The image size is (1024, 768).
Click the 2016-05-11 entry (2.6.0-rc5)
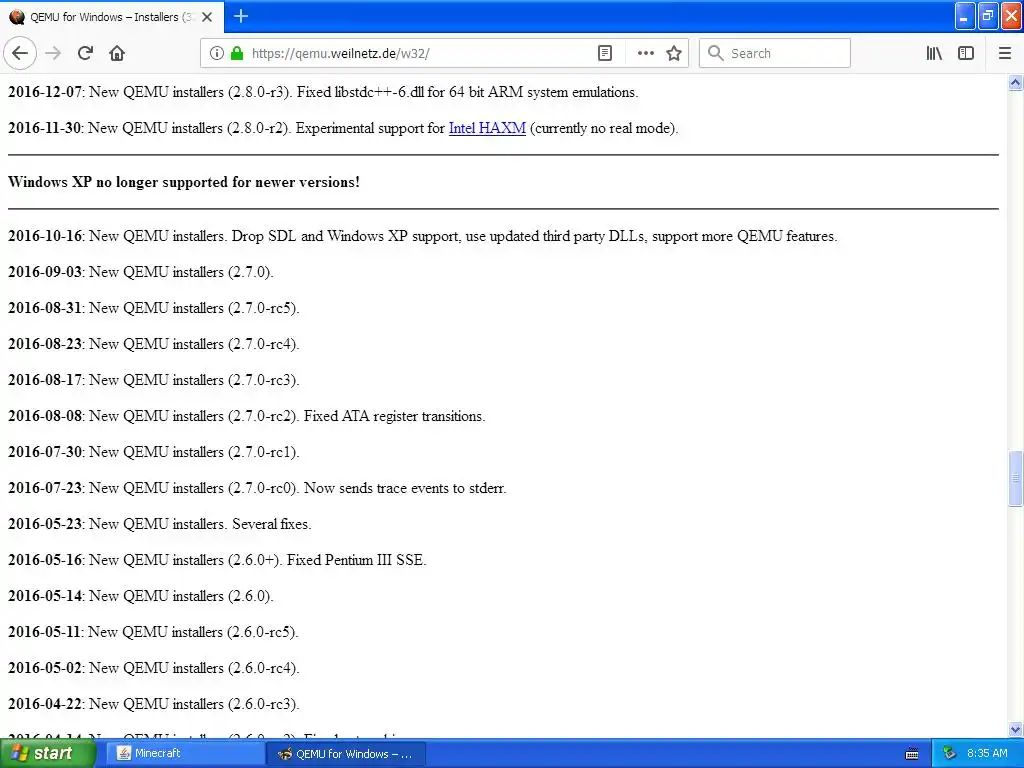click(153, 632)
